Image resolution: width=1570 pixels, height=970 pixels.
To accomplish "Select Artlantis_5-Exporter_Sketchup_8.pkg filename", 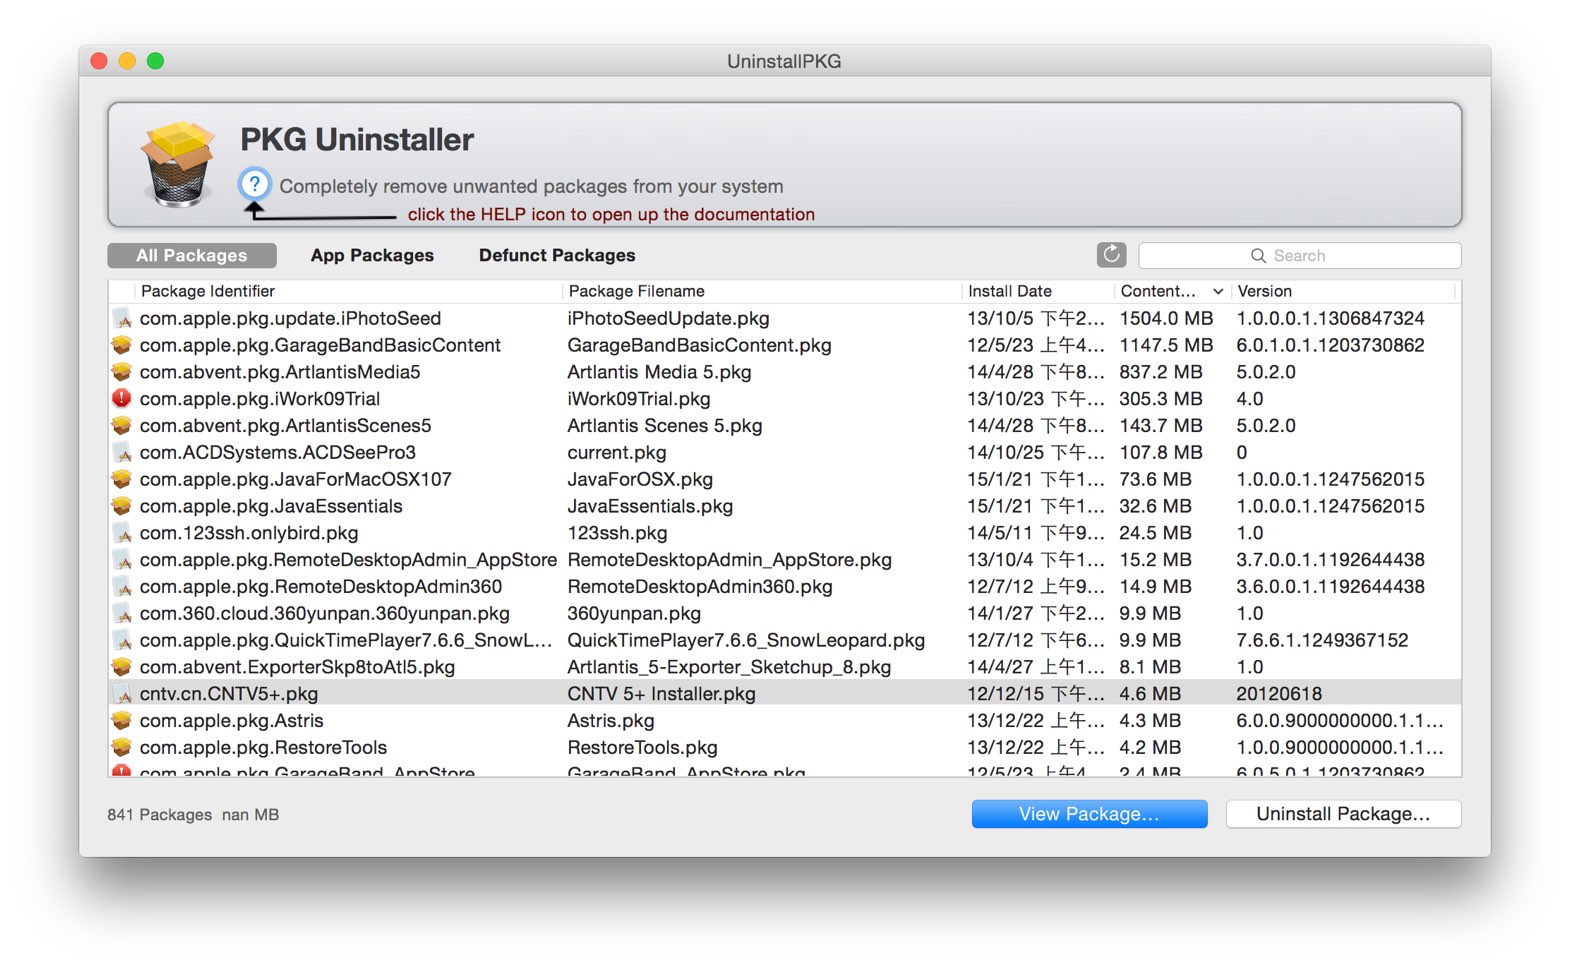I will (x=729, y=667).
